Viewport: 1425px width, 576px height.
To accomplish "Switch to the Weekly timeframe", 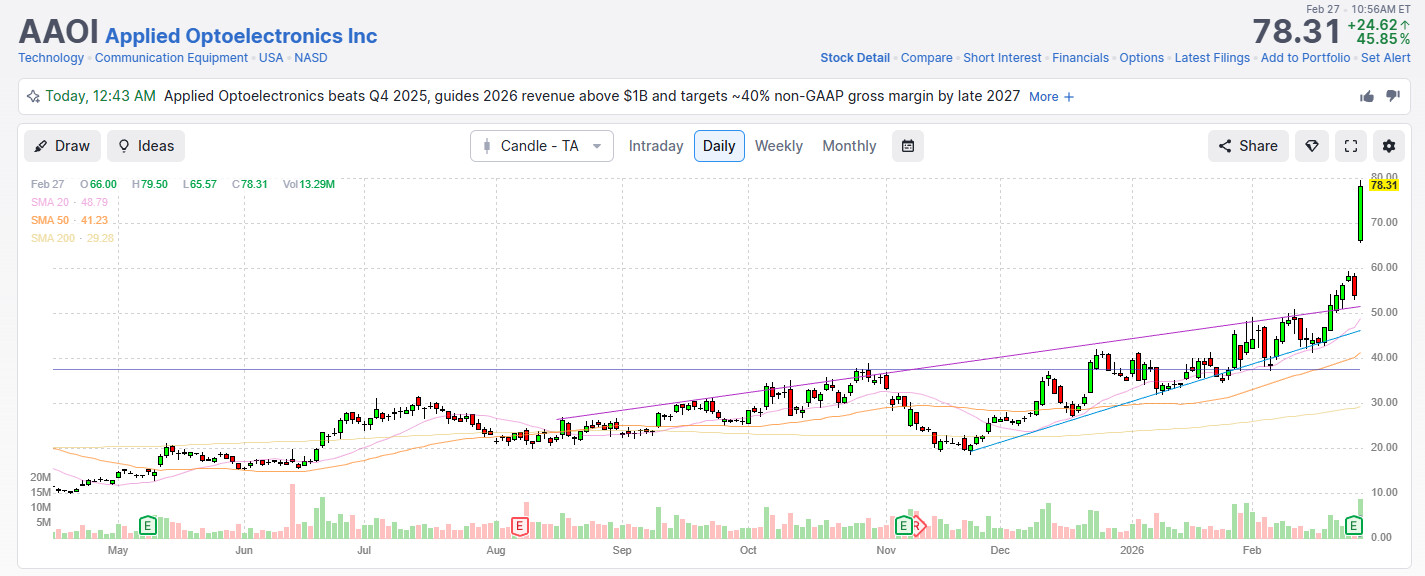I will 778,146.
